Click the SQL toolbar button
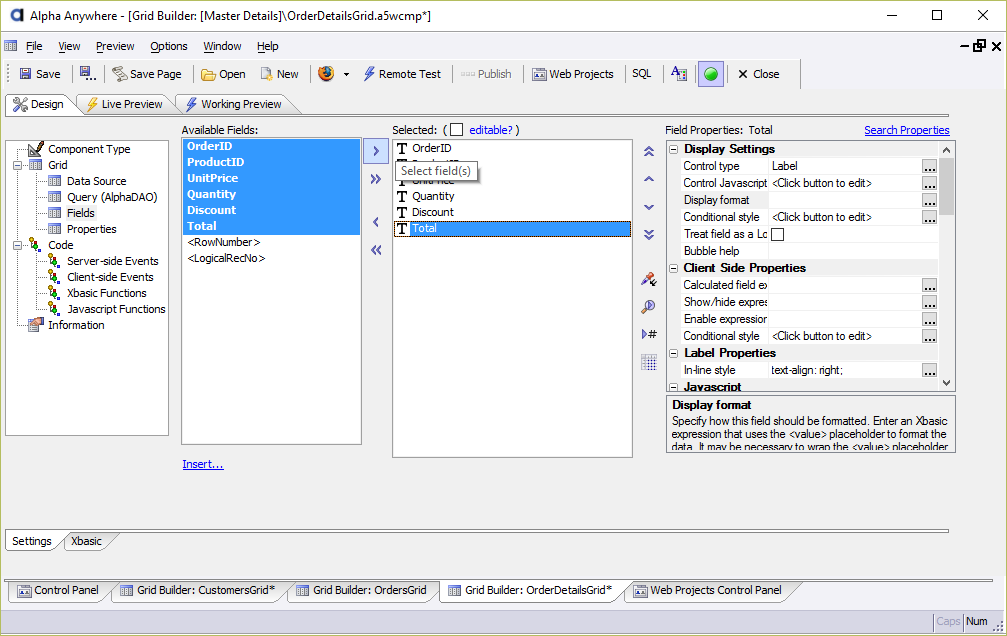The image size is (1007, 636). click(642, 74)
